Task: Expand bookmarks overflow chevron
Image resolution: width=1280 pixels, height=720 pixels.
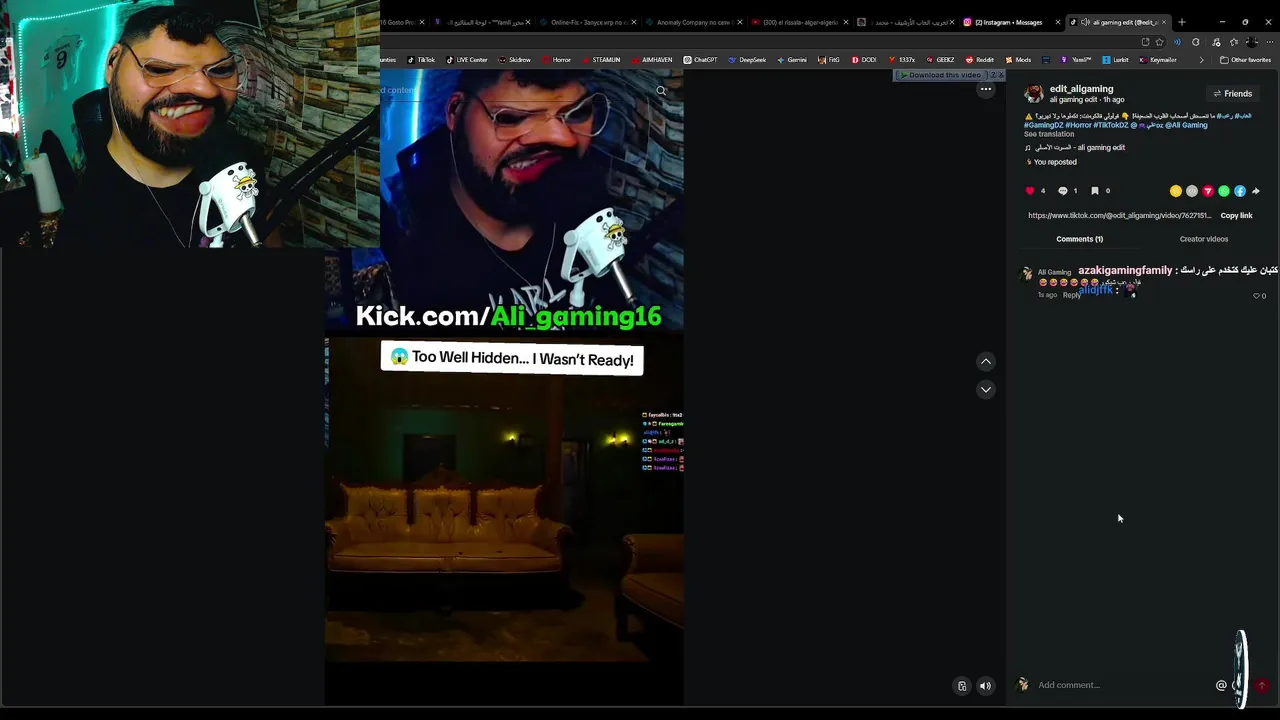Action: tap(1202, 60)
